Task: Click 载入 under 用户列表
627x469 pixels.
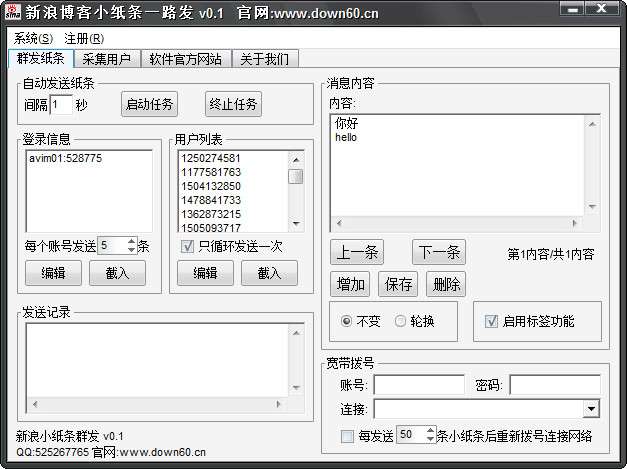Action: coord(269,273)
